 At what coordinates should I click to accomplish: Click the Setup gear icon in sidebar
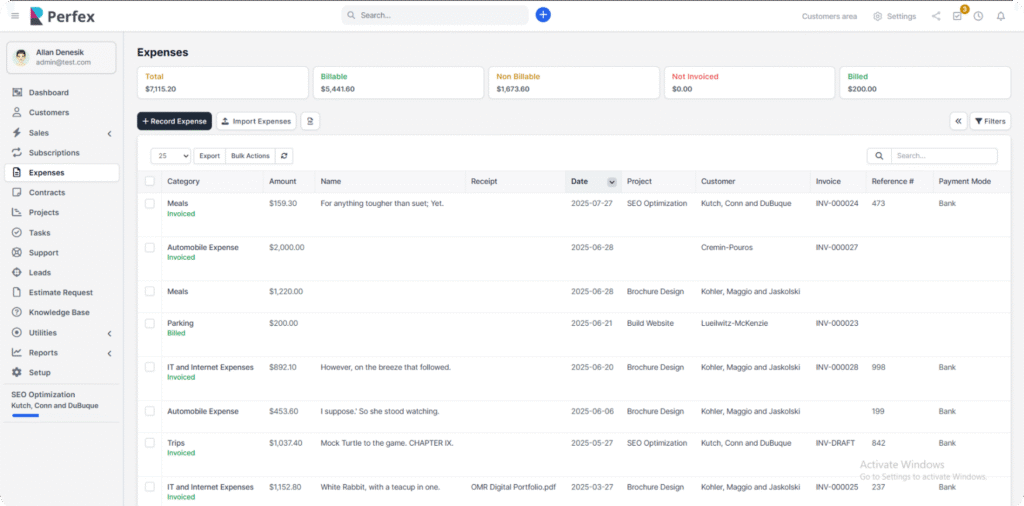point(17,372)
